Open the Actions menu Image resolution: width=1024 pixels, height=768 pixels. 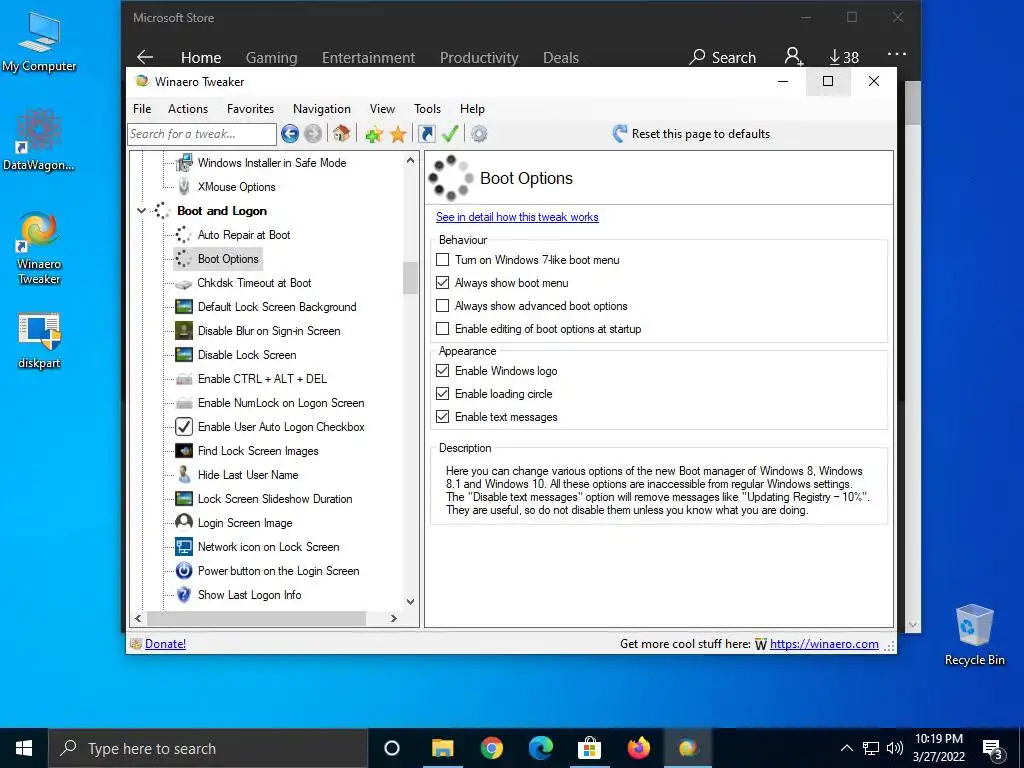click(x=188, y=109)
